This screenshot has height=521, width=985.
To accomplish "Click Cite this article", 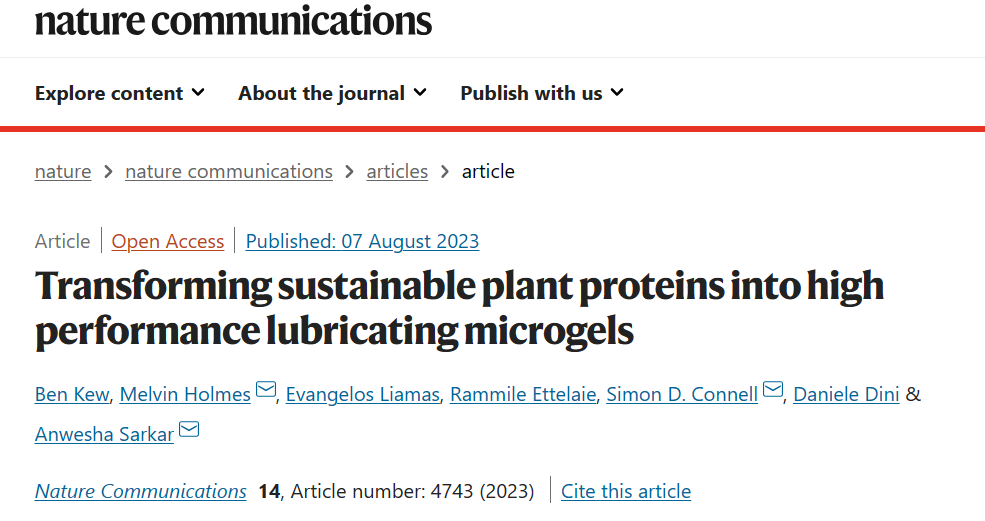I will tap(626, 491).
